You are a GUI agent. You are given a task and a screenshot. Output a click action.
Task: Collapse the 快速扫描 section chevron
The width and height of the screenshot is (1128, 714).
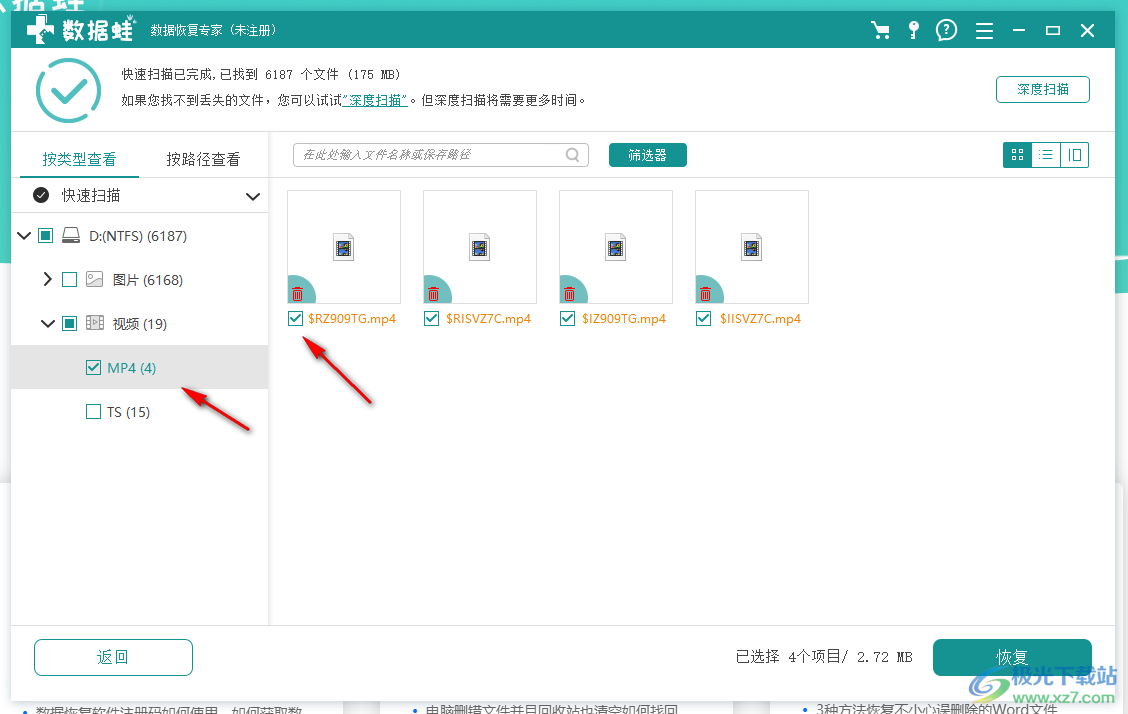point(253,196)
